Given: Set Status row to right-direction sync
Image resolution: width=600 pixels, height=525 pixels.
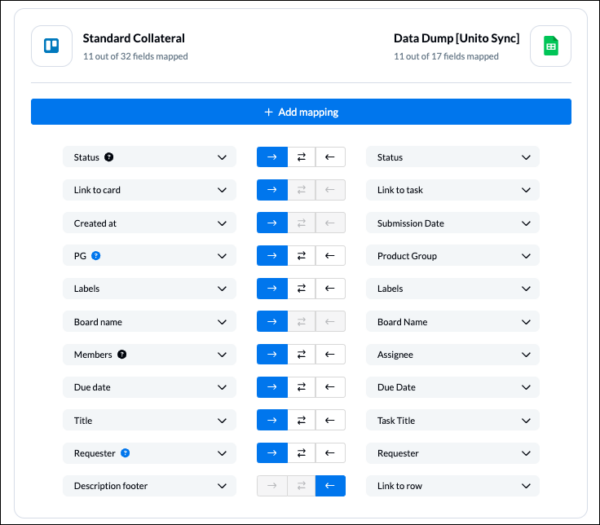Looking at the screenshot, I should (x=272, y=157).
